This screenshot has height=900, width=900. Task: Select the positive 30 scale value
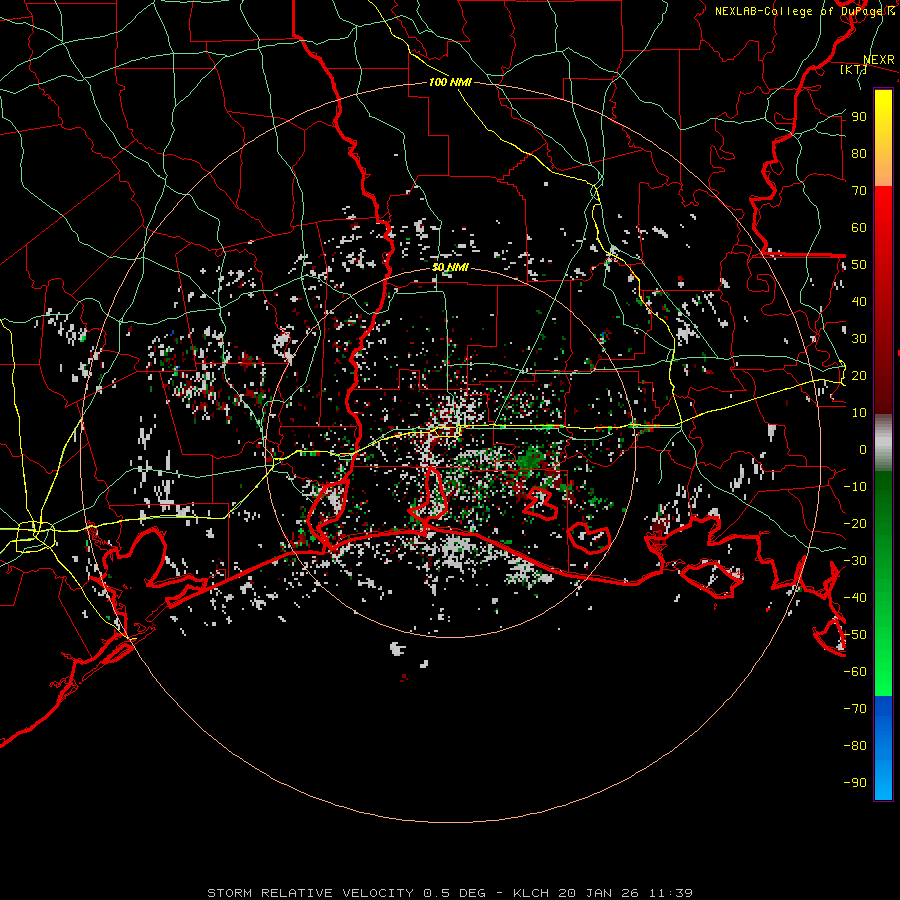coord(859,339)
